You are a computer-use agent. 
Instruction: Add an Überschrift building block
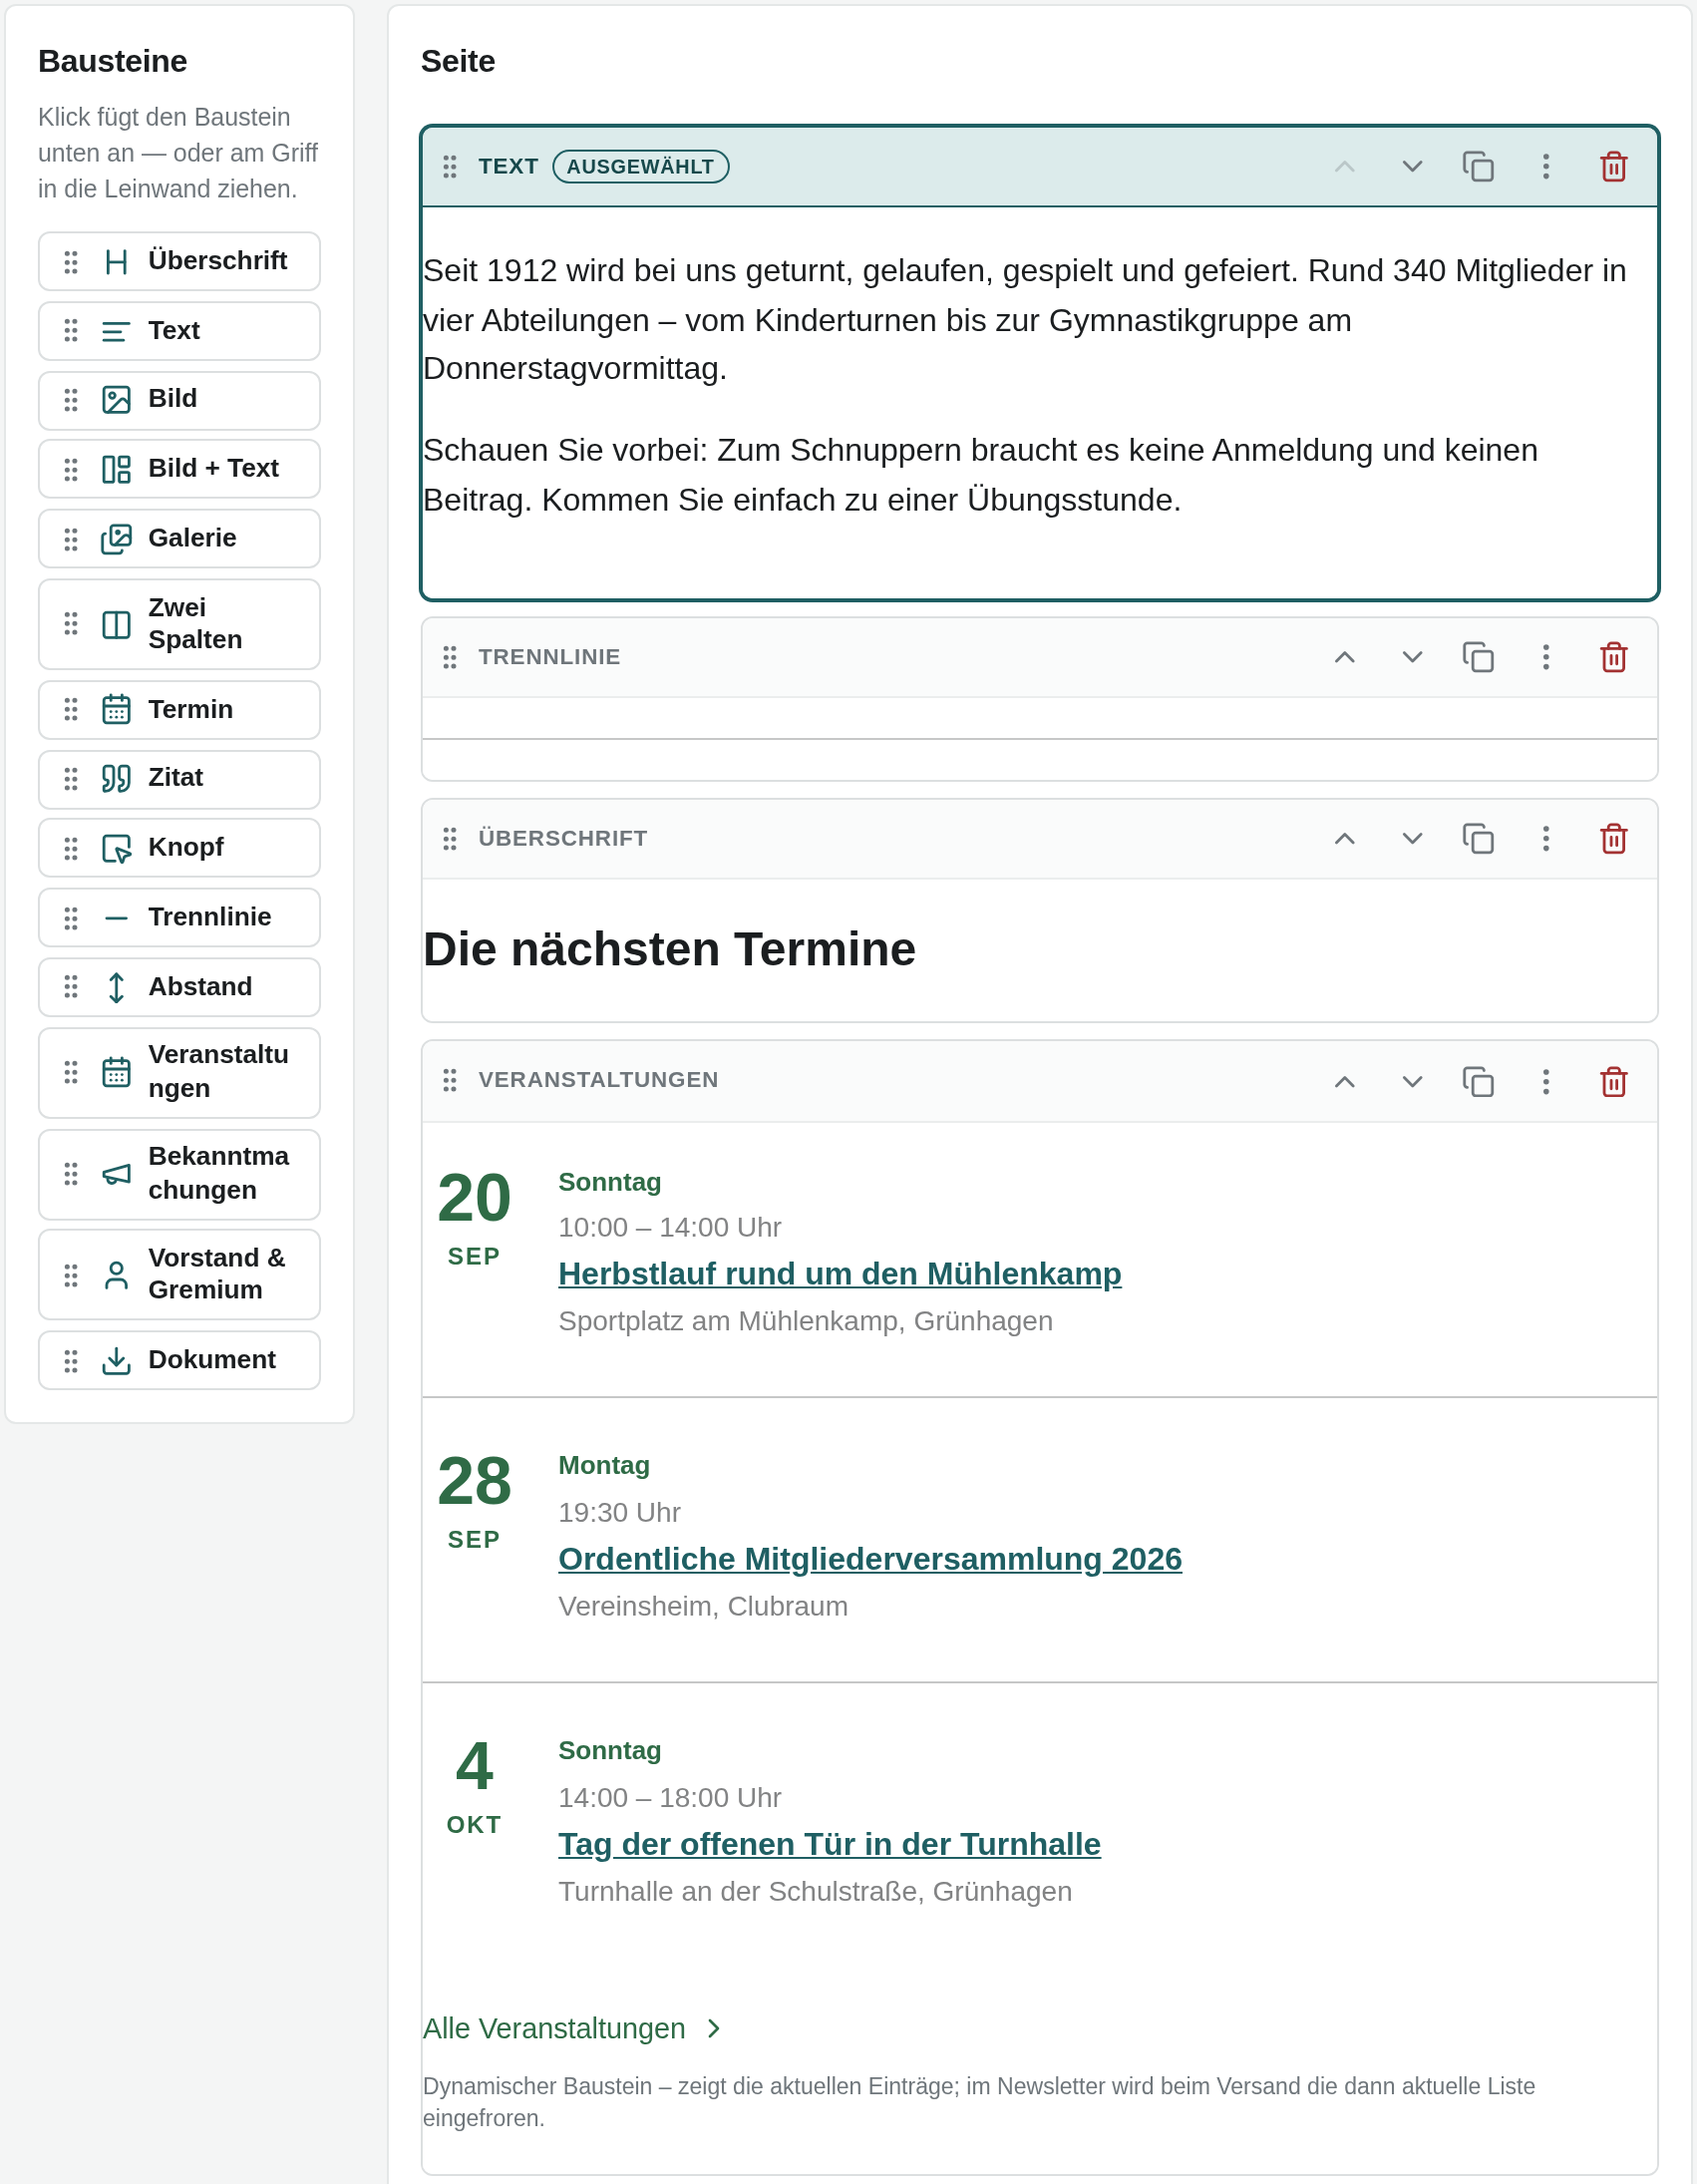179,262
